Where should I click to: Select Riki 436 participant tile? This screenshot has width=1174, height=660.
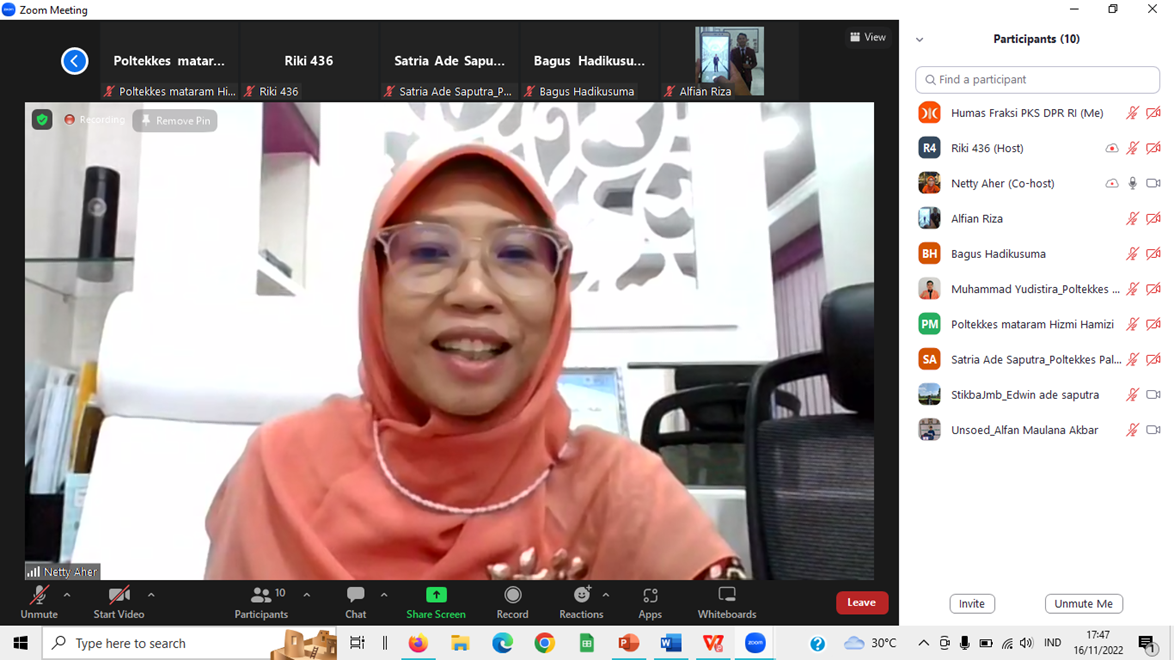(x=308, y=61)
